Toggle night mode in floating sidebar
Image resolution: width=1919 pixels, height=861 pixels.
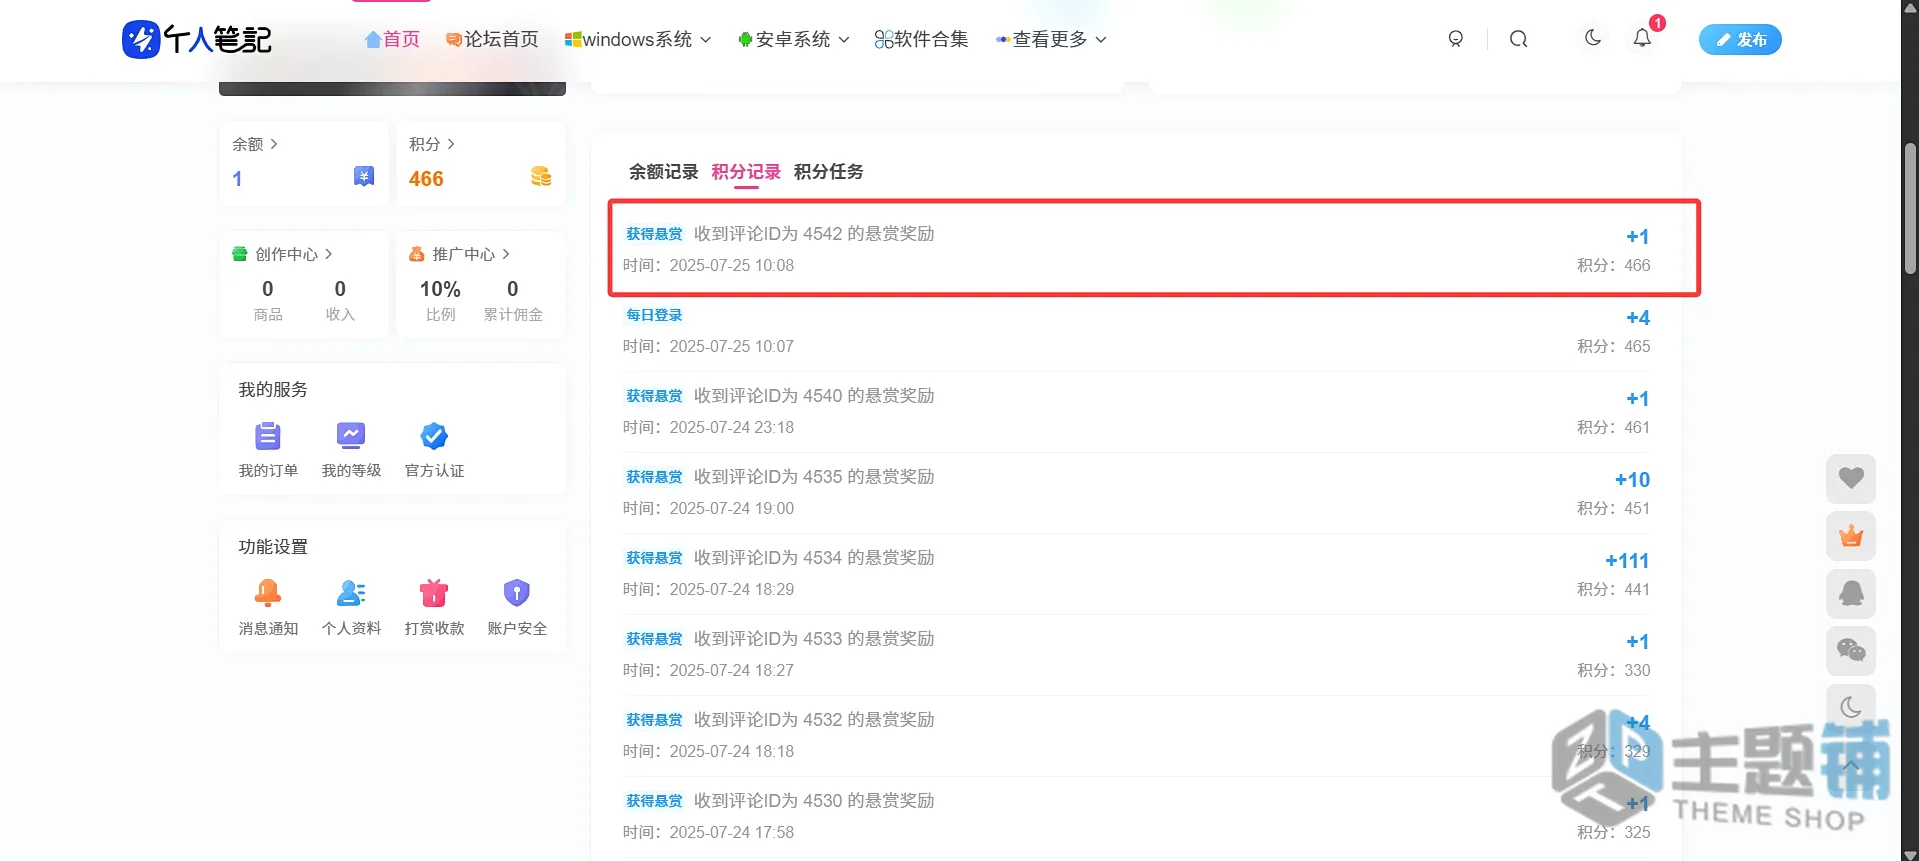(x=1851, y=707)
